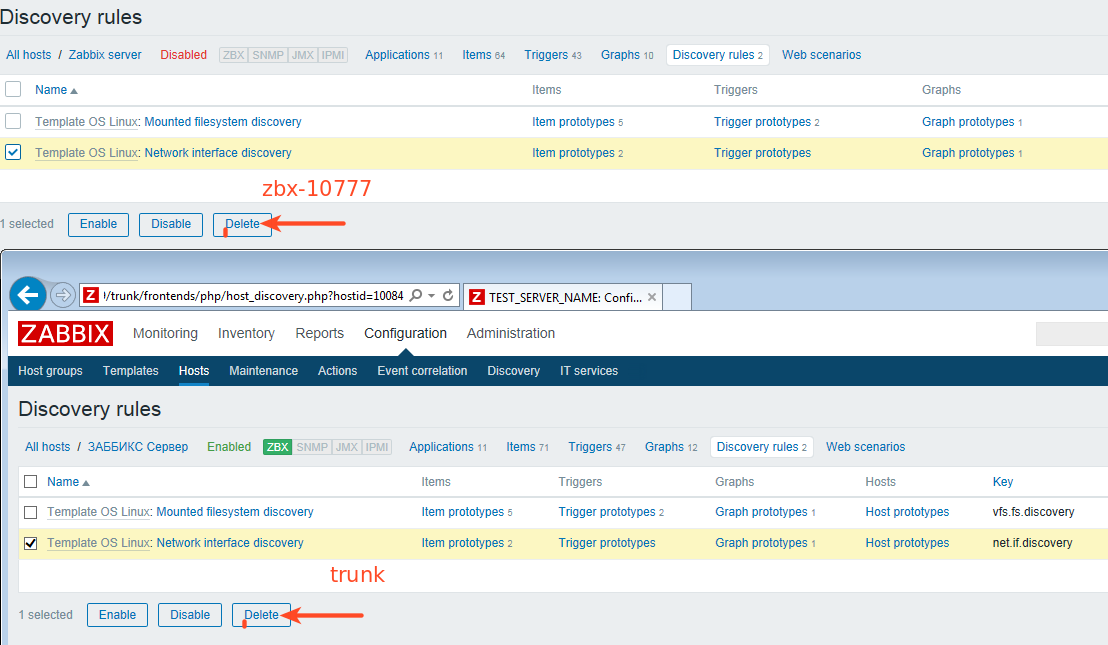The height and width of the screenshot is (645, 1108).
Task: Check Mounted filesystem discovery in trunk table
Action: (x=30, y=512)
